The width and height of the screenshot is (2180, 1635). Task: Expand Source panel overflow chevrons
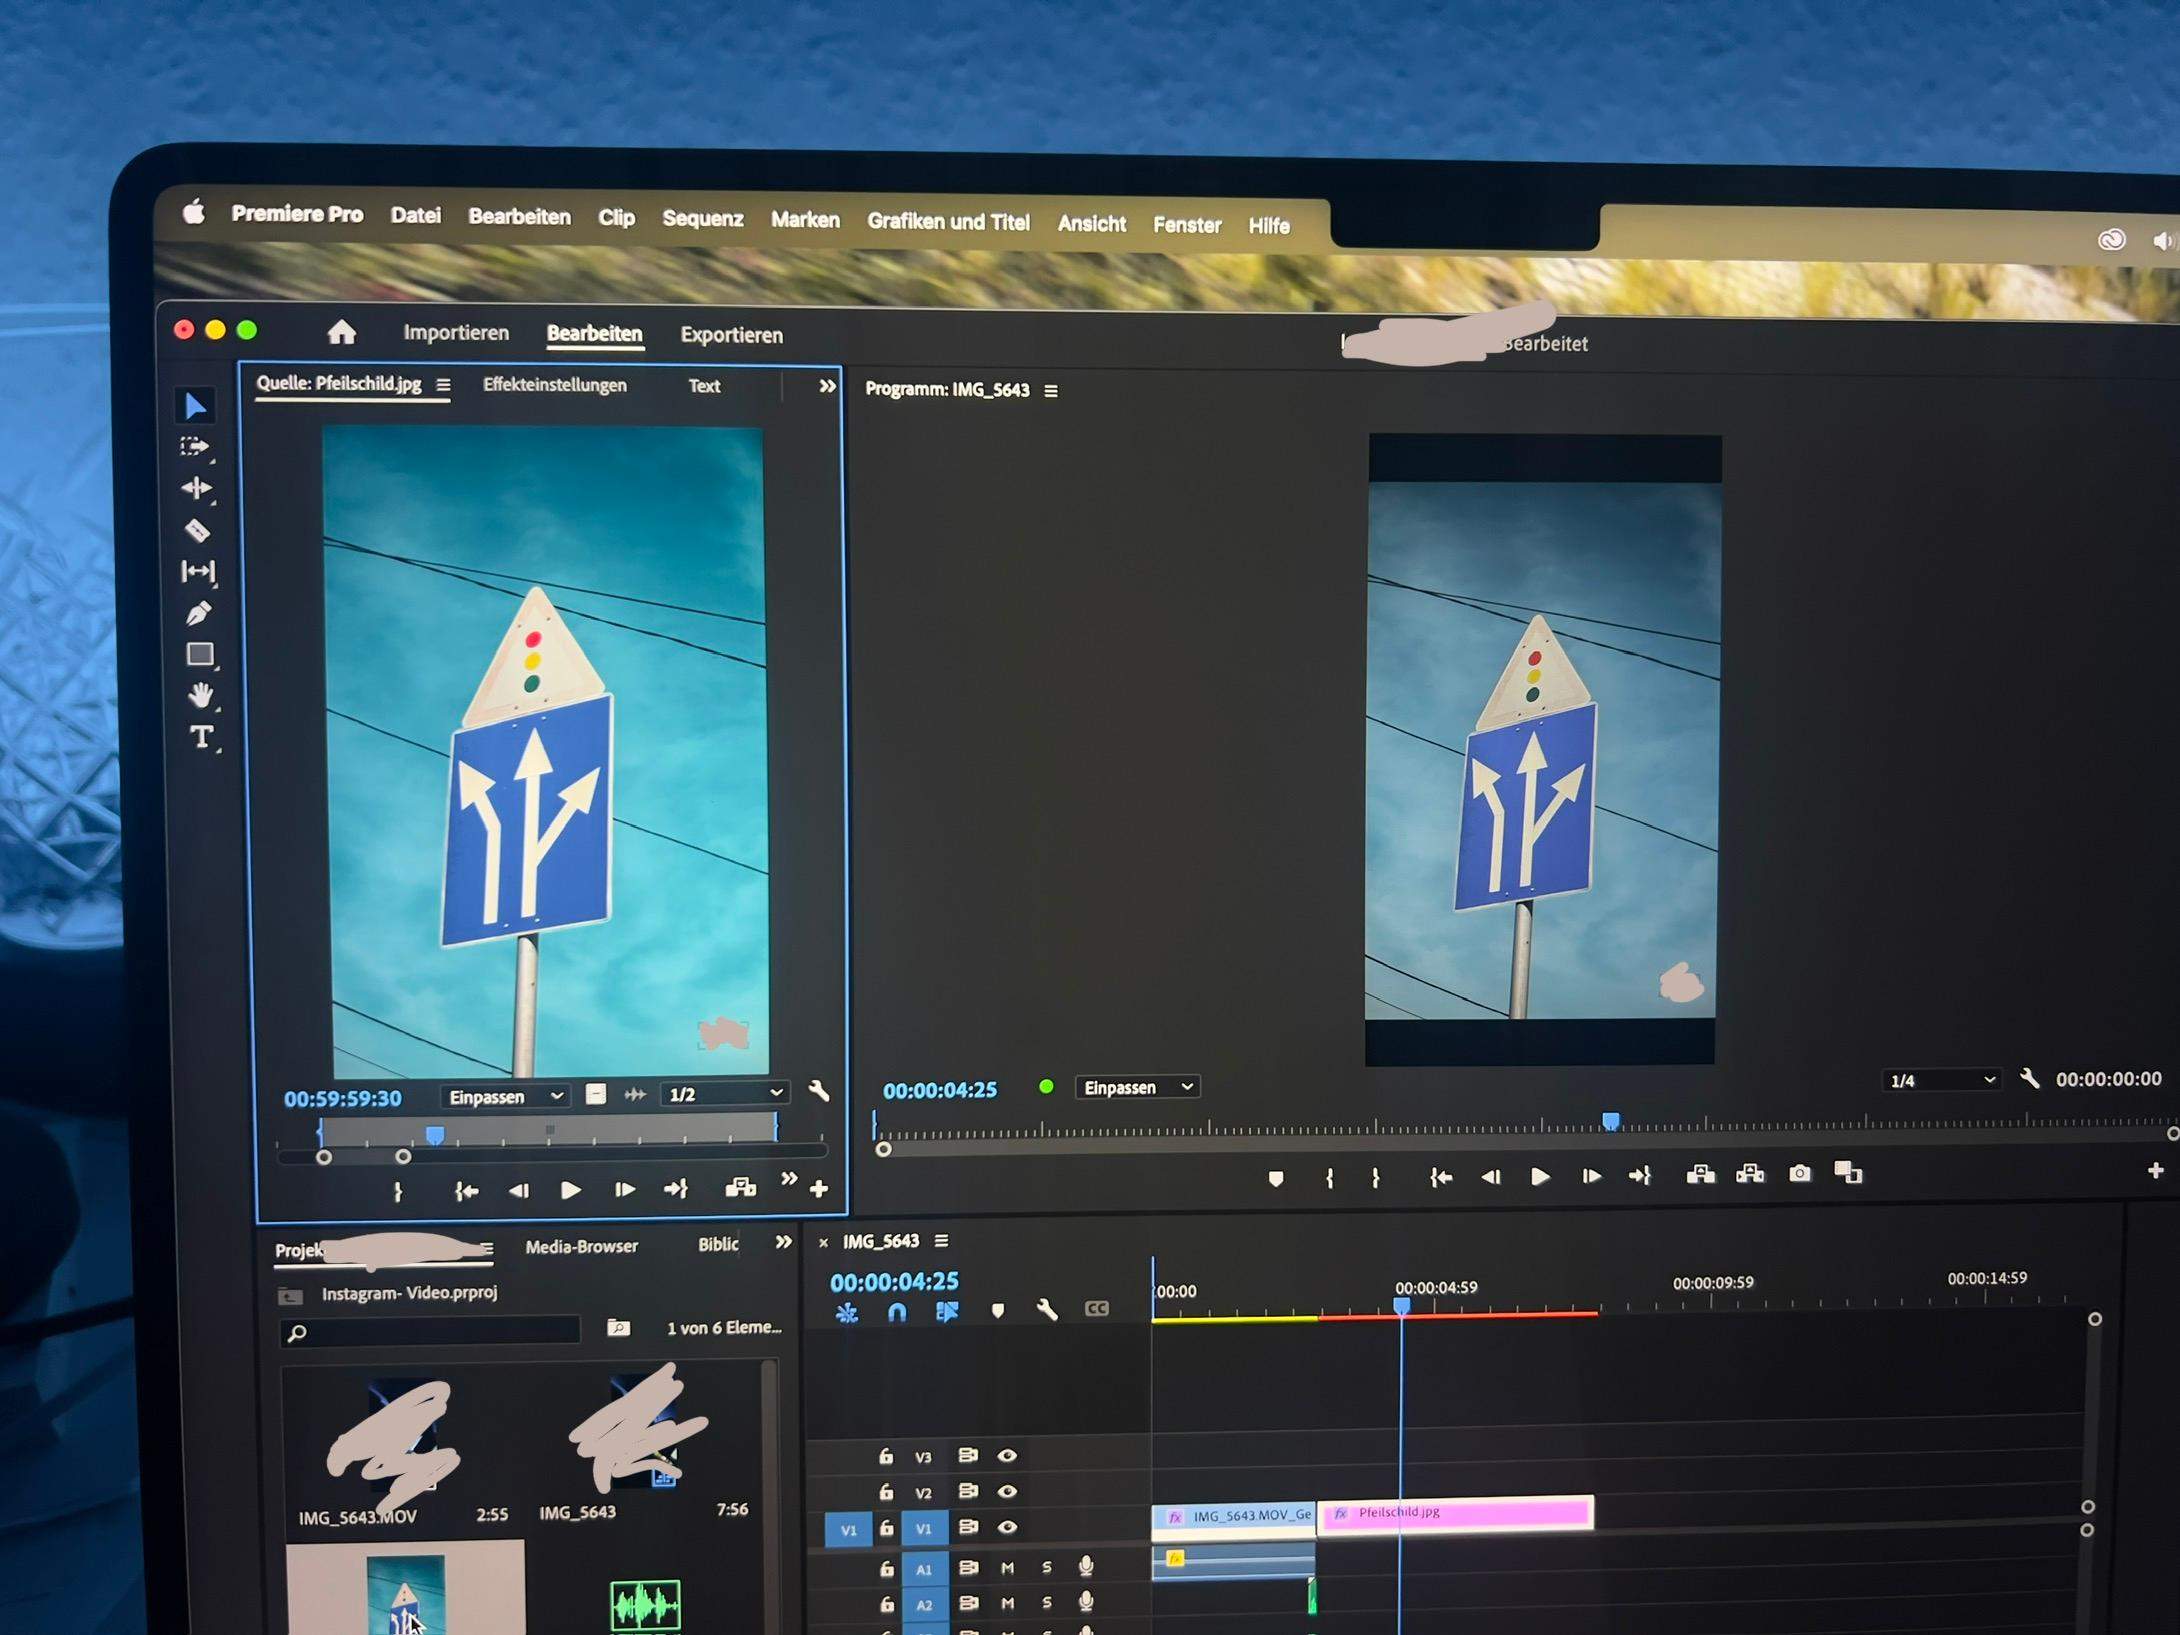click(x=827, y=386)
